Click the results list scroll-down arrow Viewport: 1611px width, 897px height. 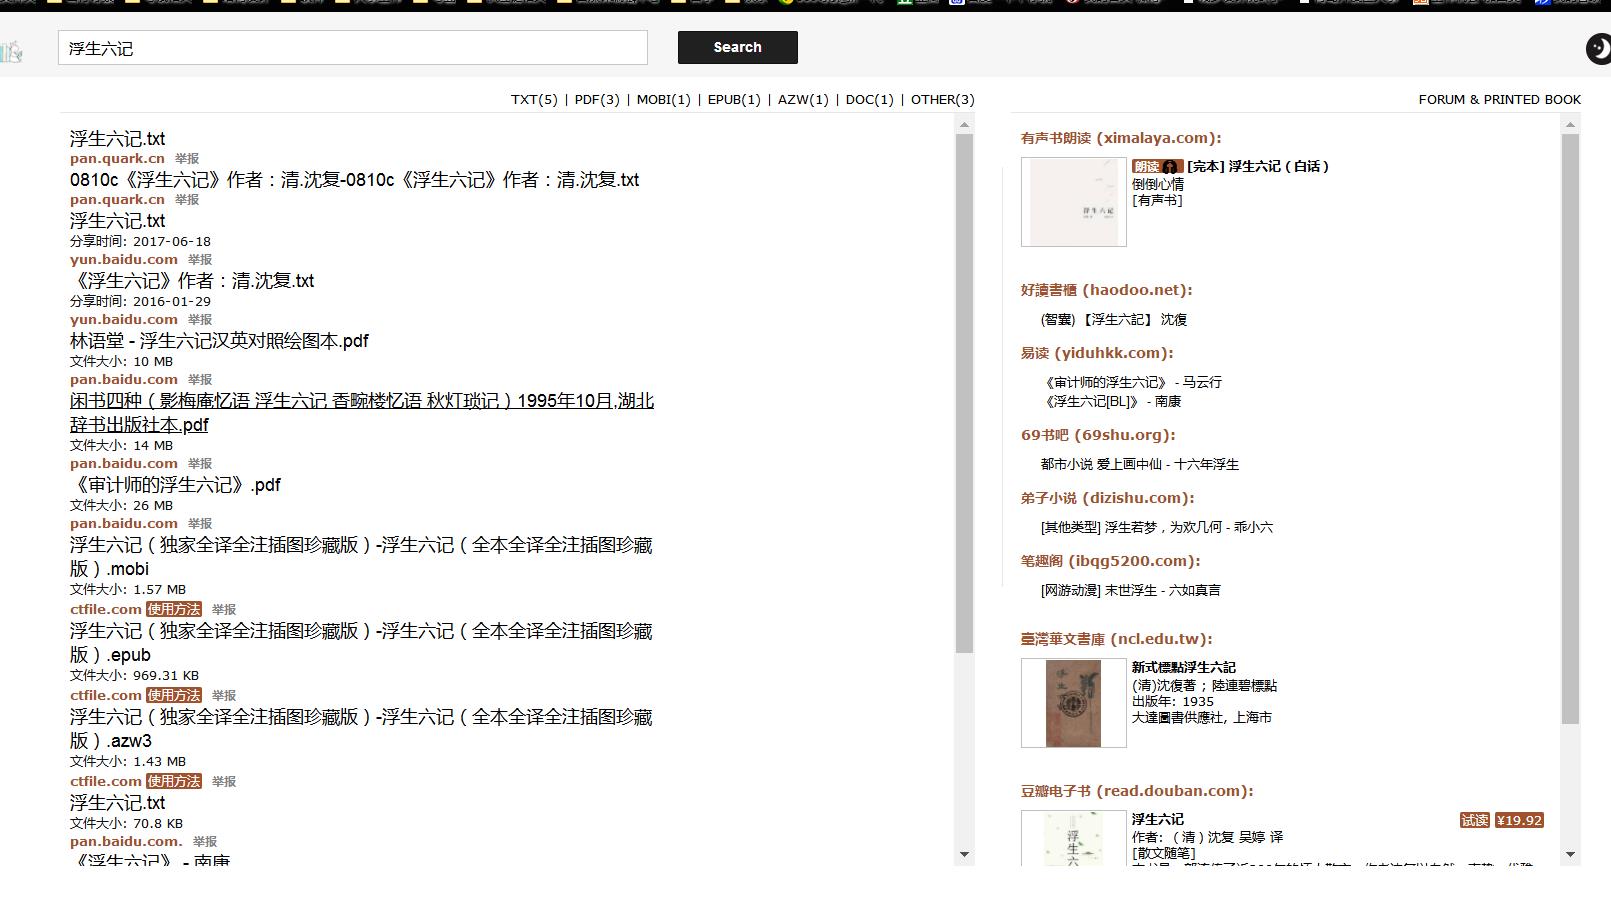(964, 854)
